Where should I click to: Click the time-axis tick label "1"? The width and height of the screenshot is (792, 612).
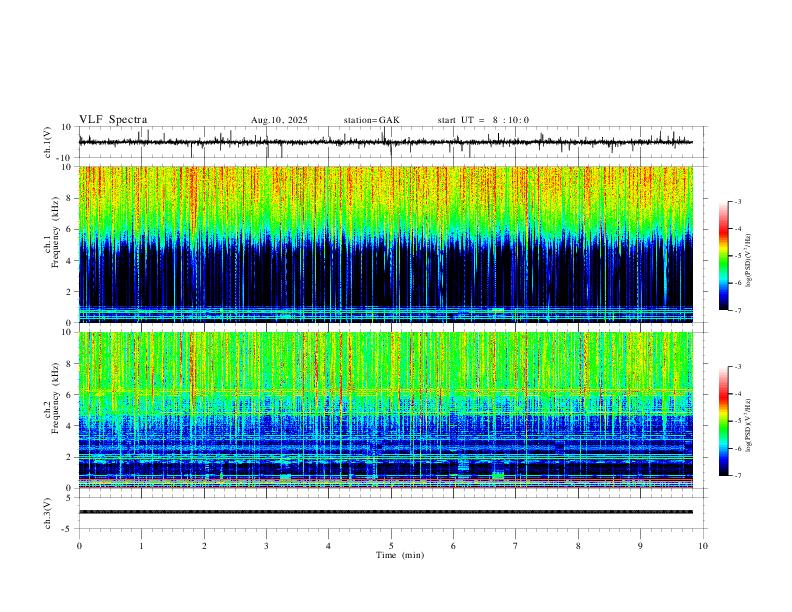[x=141, y=546]
